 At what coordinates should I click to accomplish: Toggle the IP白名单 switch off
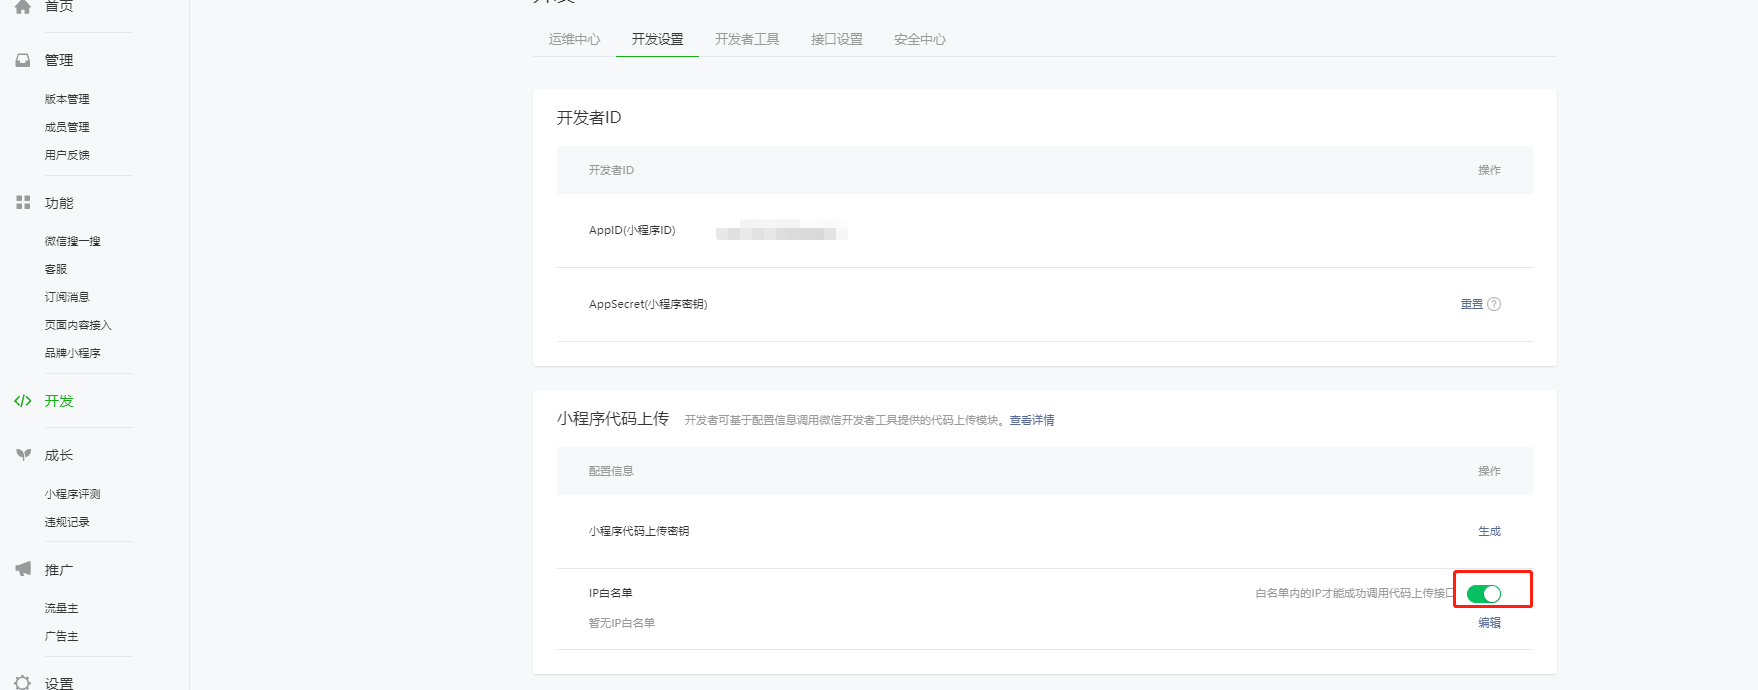pos(1484,594)
